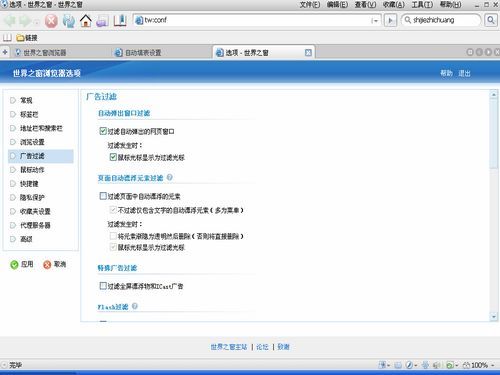500x375 pixels.
Task: Click help icon beside Flash过滤
Action: (135, 306)
